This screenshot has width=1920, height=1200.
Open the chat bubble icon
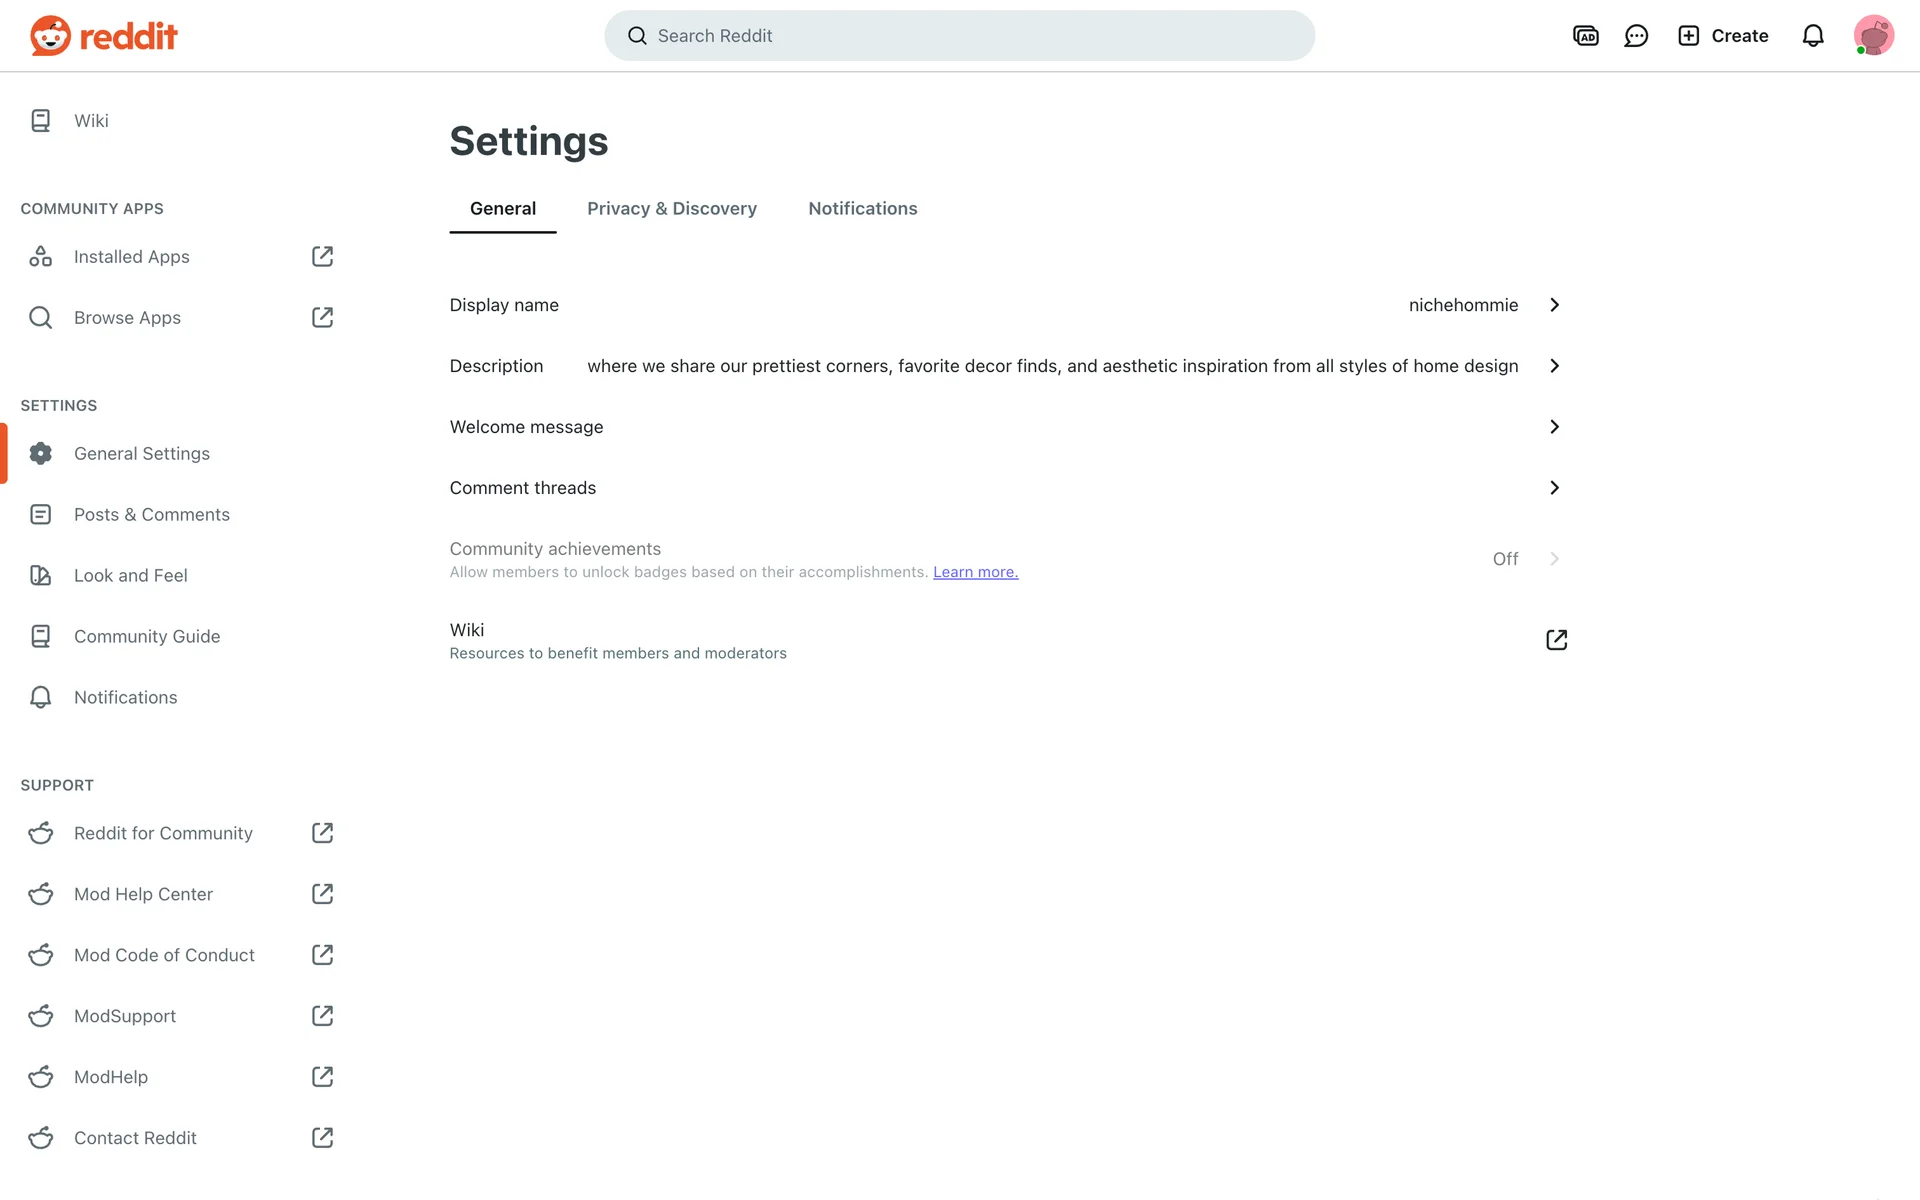1636,36
